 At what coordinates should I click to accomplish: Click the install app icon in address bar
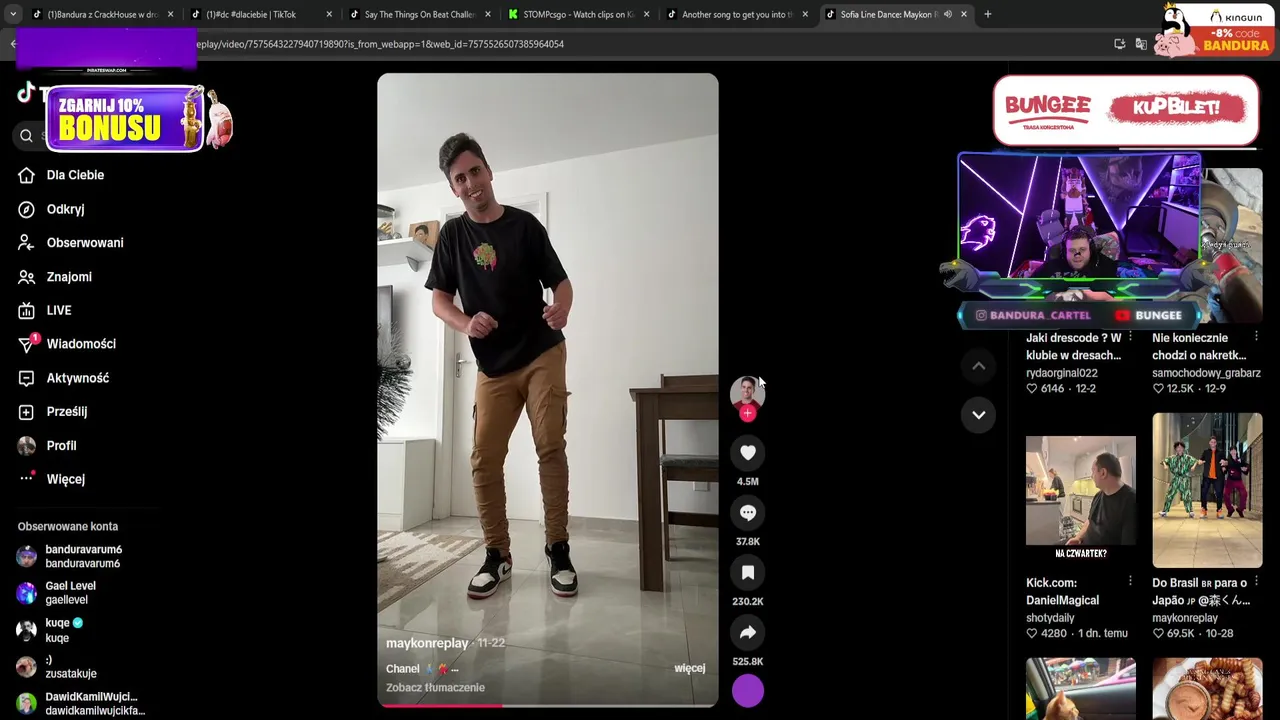[1119, 44]
